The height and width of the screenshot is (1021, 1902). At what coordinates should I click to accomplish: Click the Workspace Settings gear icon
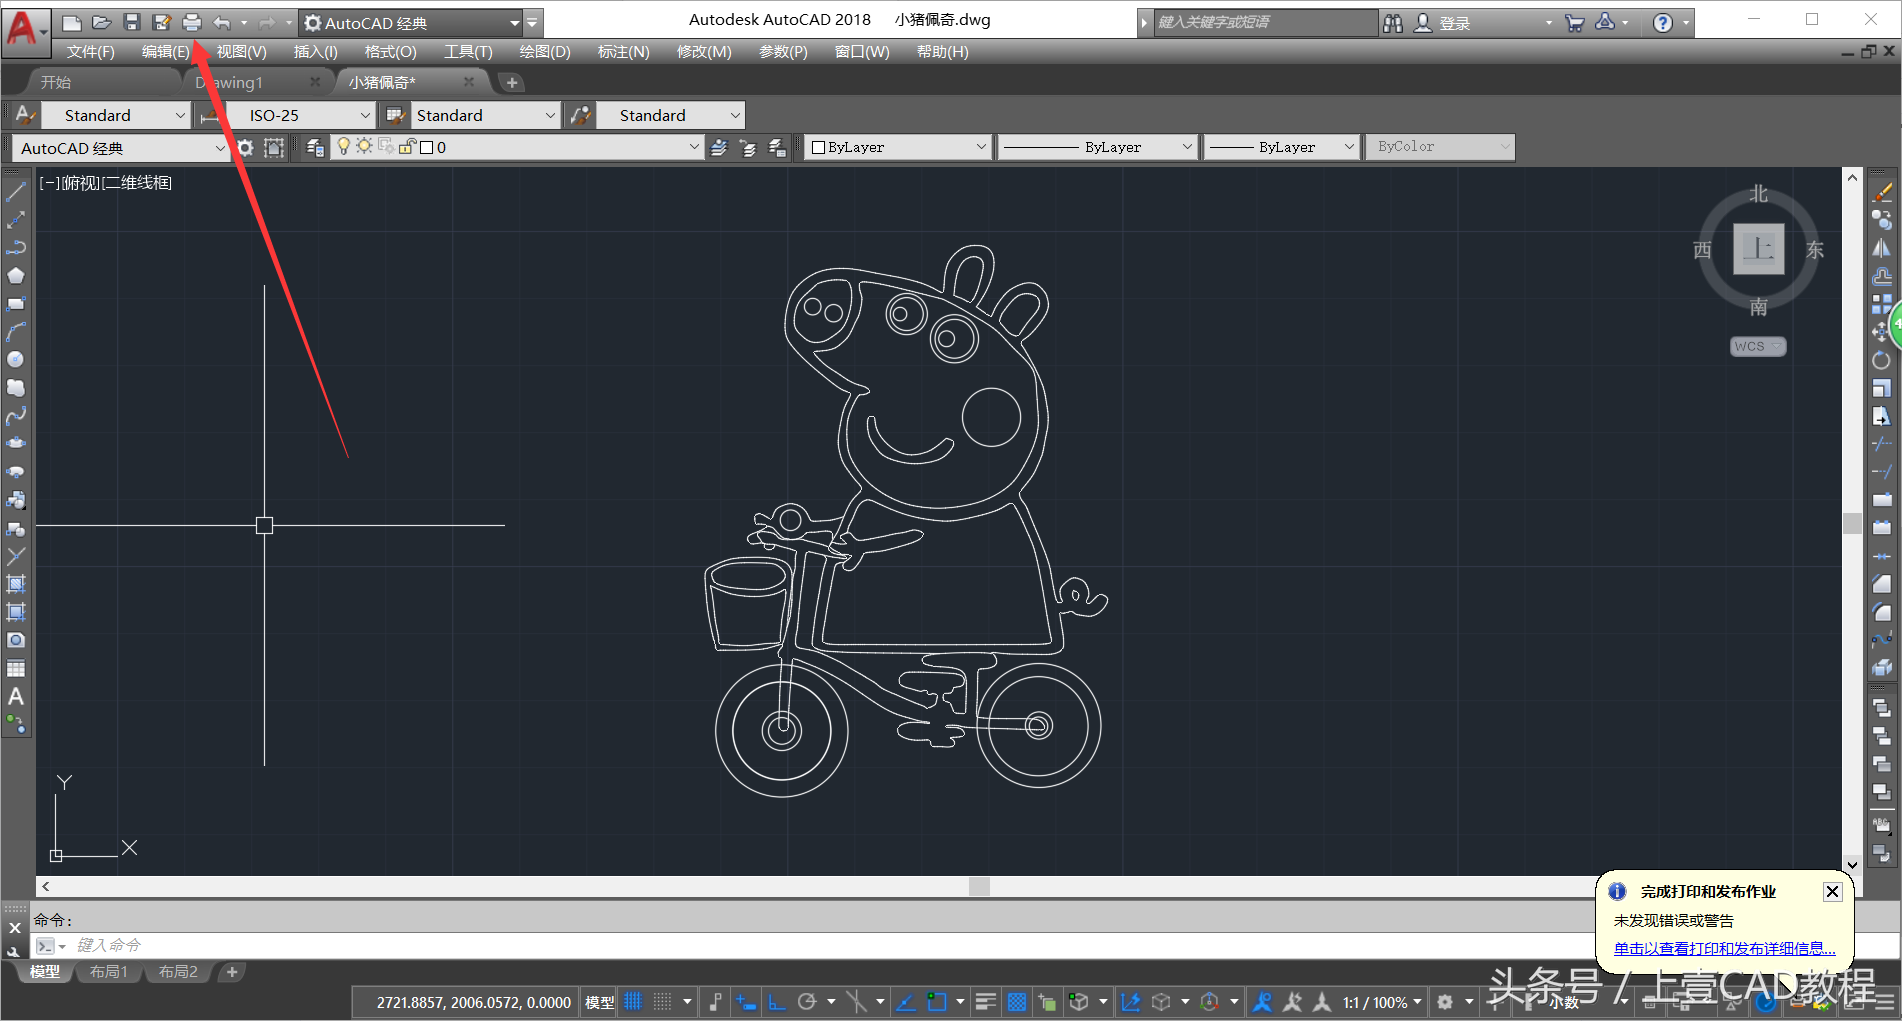click(x=245, y=147)
